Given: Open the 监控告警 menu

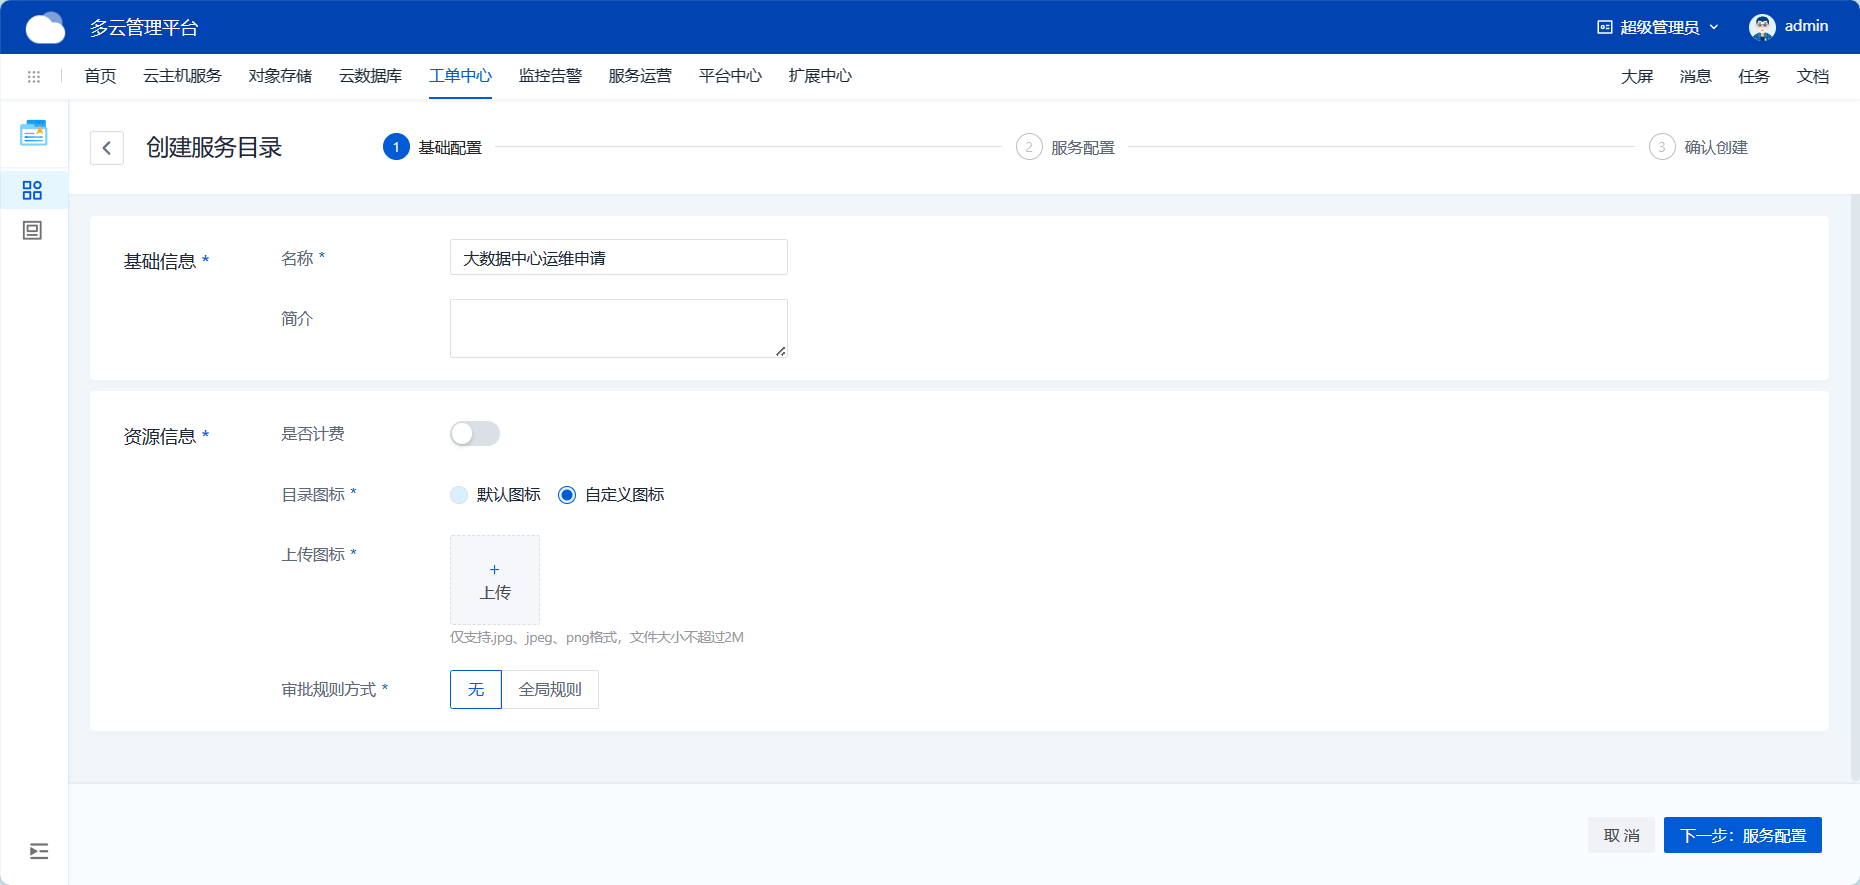Looking at the screenshot, I should (x=550, y=76).
